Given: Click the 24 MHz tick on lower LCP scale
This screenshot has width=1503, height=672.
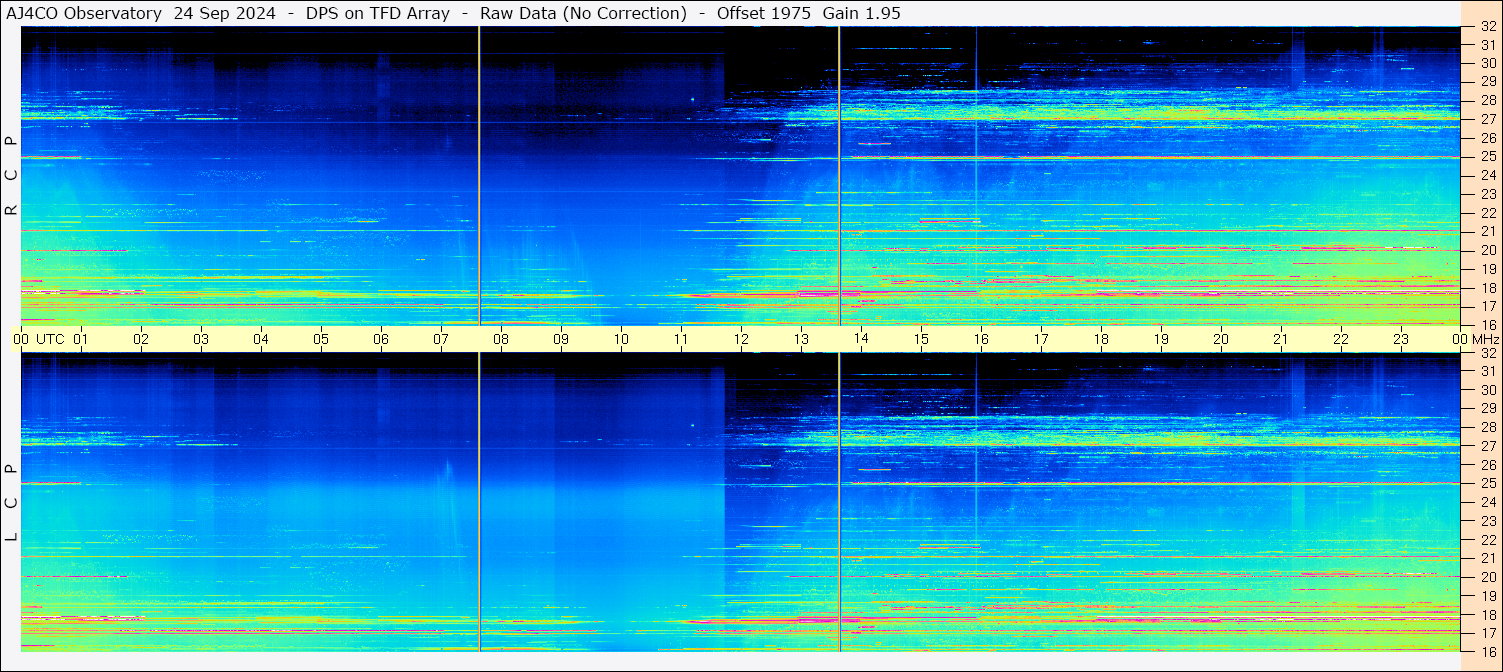Looking at the screenshot, I should tap(1487, 502).
